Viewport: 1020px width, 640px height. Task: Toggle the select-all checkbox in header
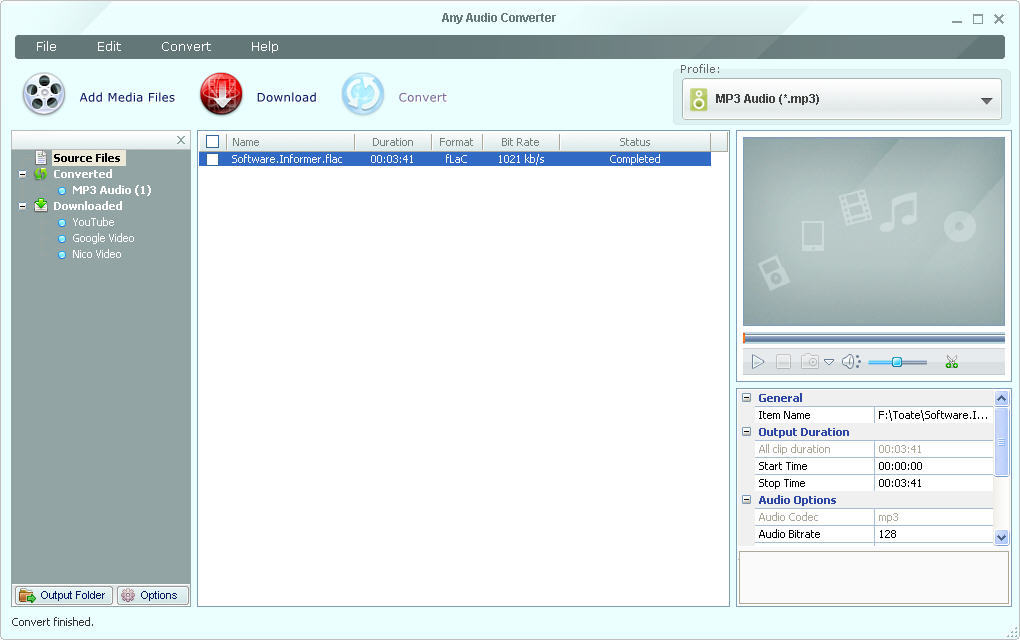[x=212, y=141]
